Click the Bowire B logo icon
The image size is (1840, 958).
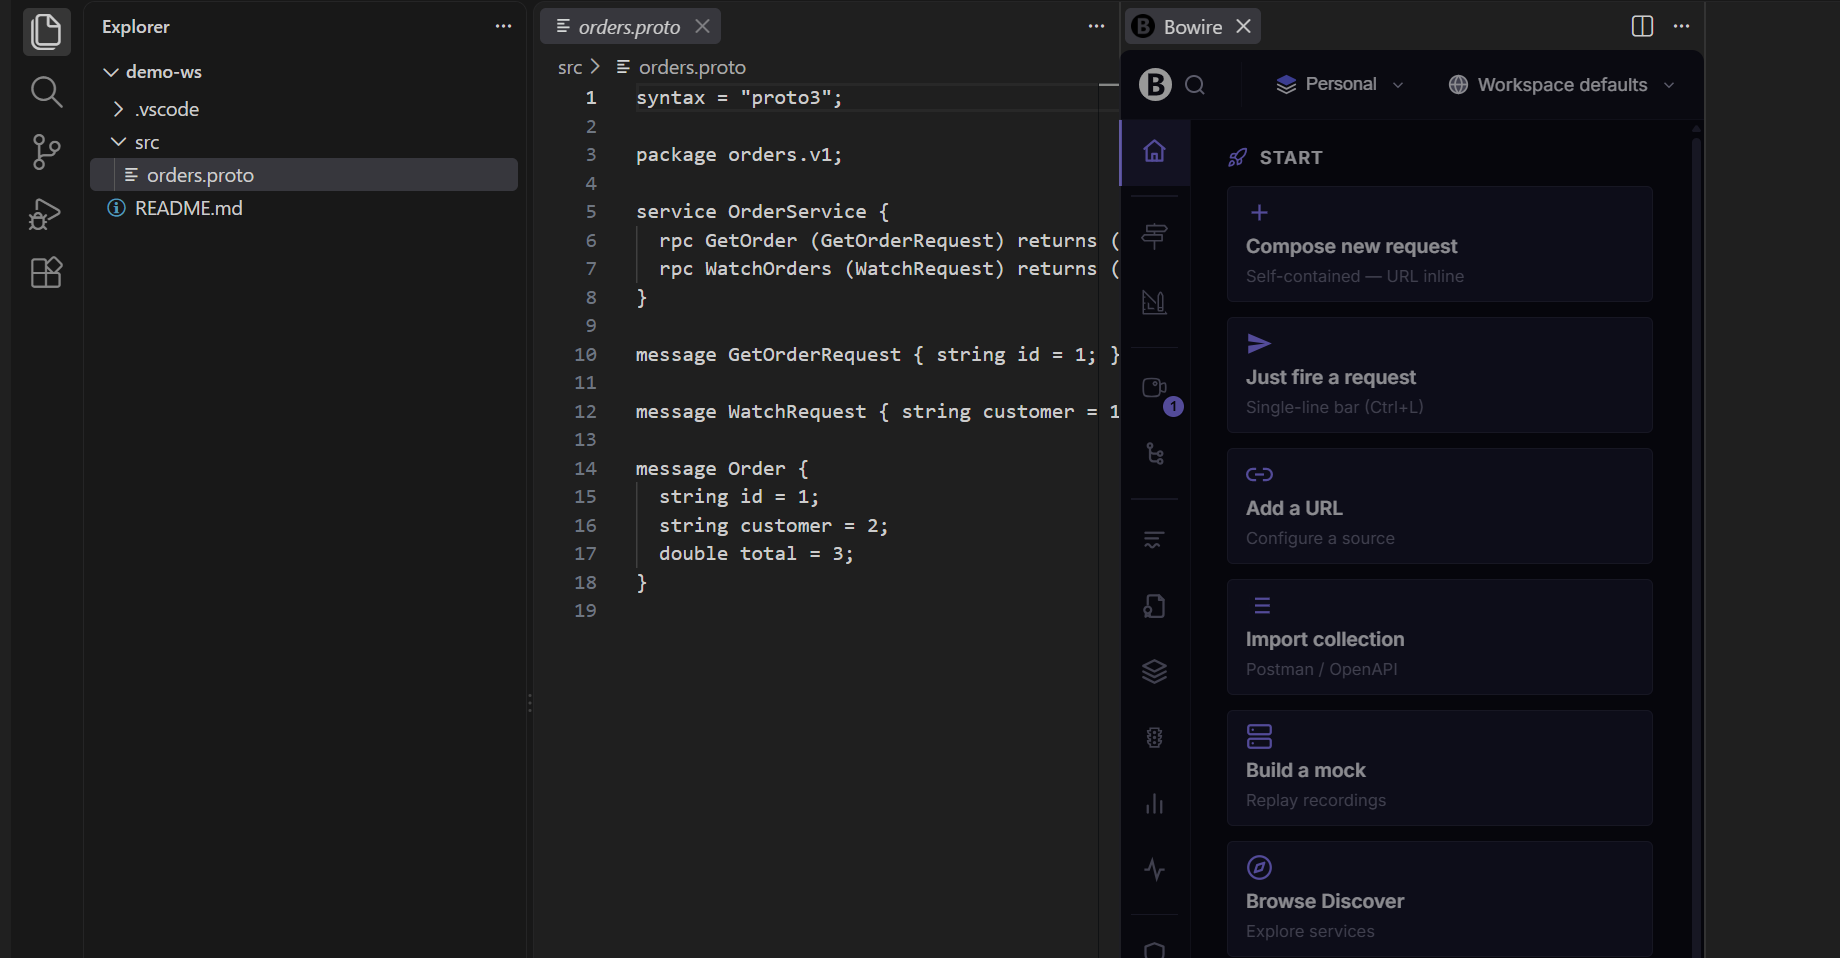click(1155, 85)
